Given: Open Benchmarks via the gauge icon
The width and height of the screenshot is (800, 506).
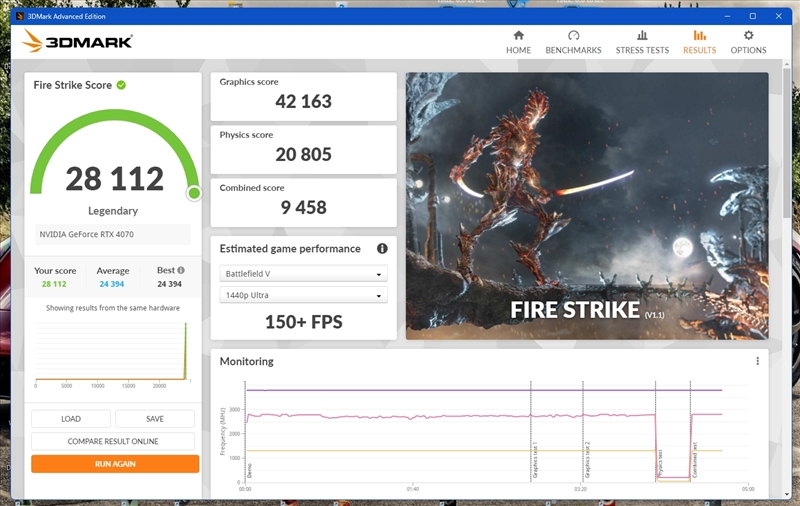Looking at the screenshot, I should point(573,36).
